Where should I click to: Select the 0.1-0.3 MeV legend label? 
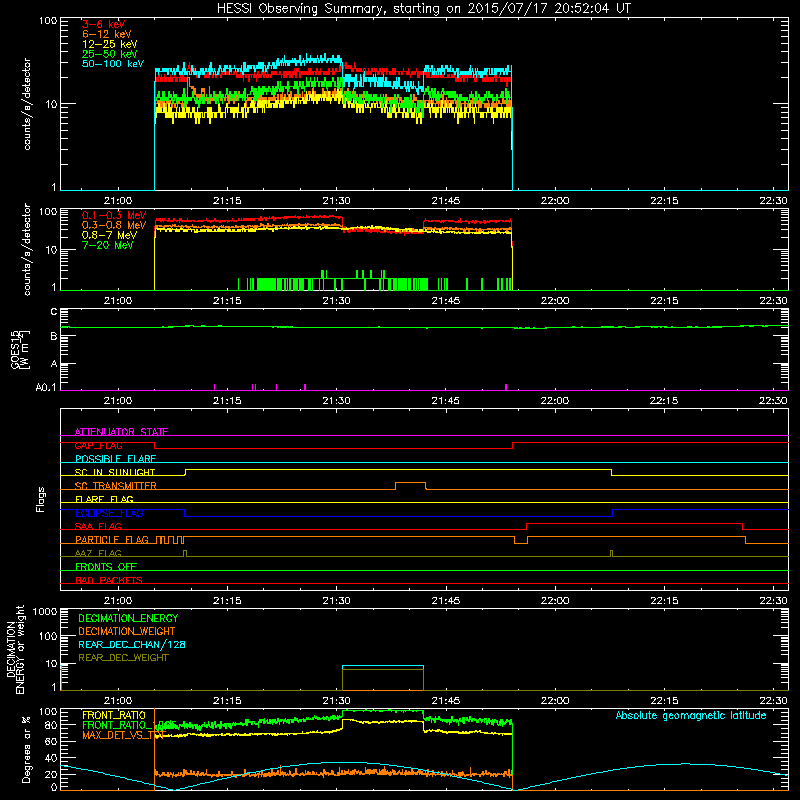114,215
